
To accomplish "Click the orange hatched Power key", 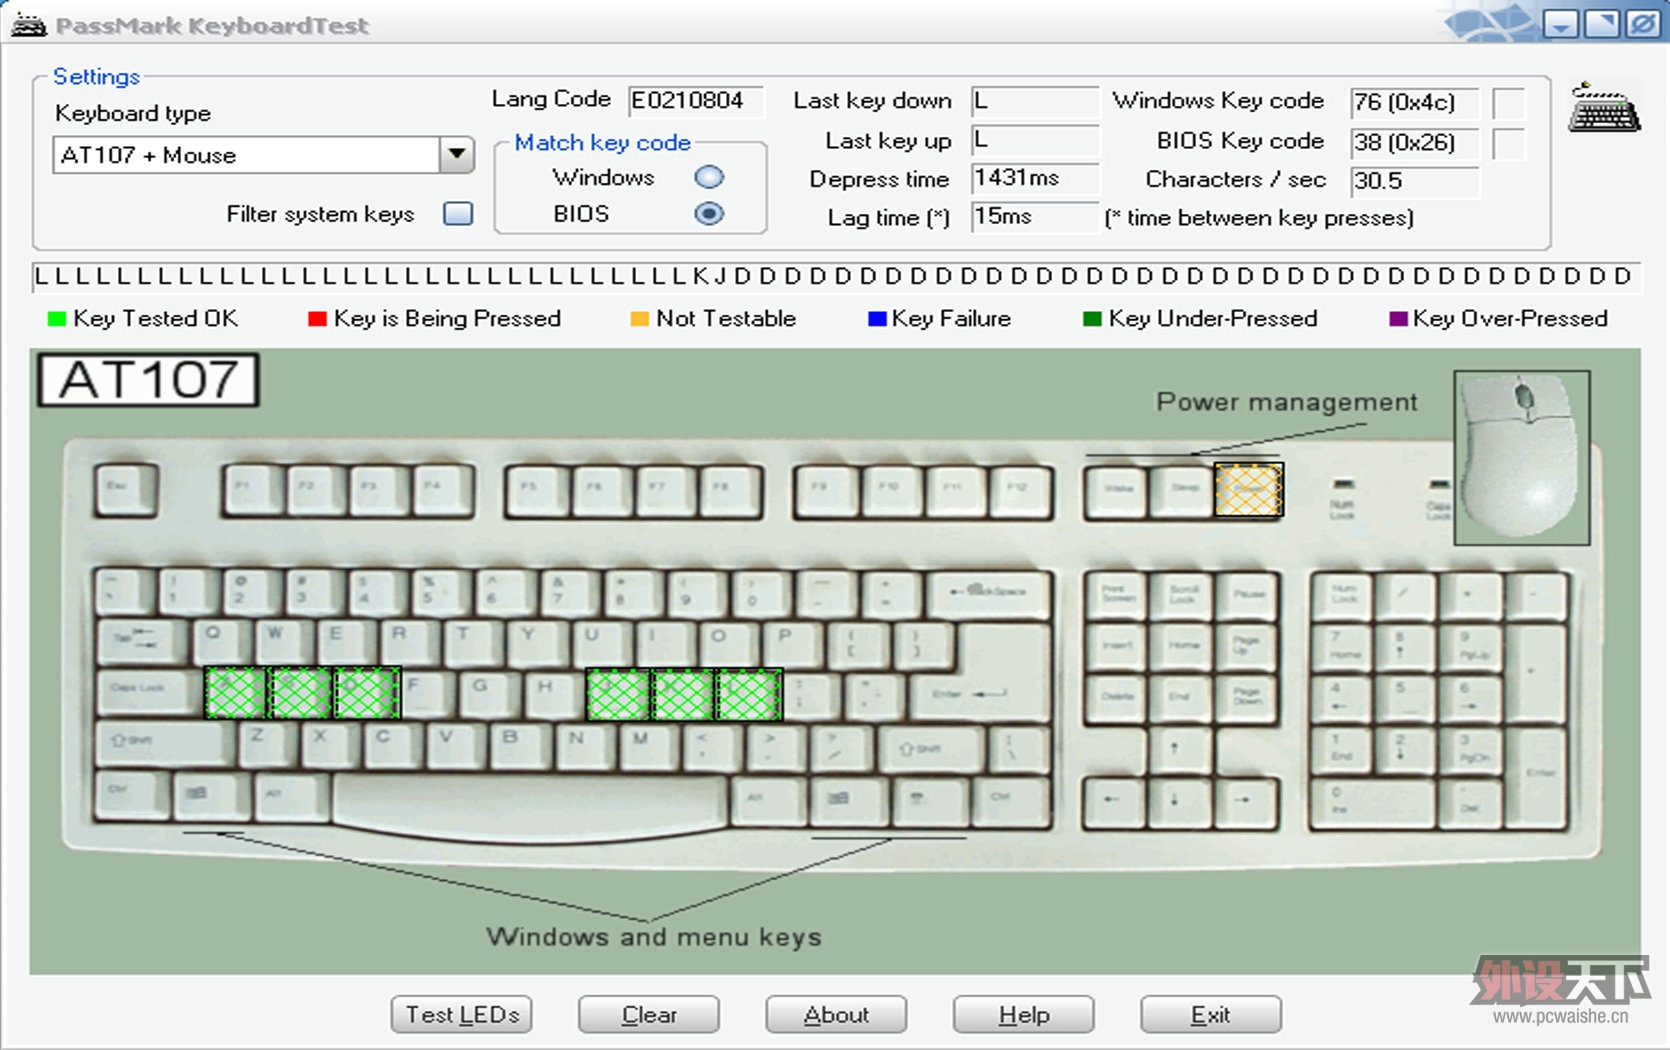I will (1248, 490).
